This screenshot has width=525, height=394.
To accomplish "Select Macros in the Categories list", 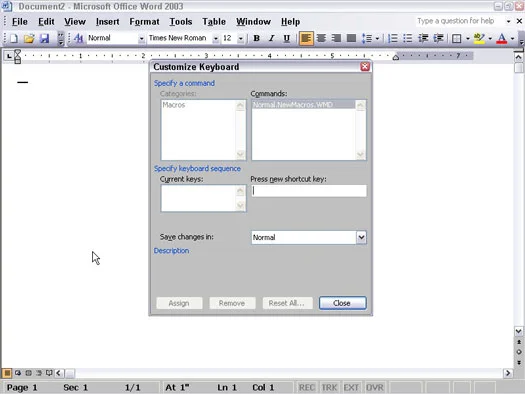I will (x=174, y=105).
